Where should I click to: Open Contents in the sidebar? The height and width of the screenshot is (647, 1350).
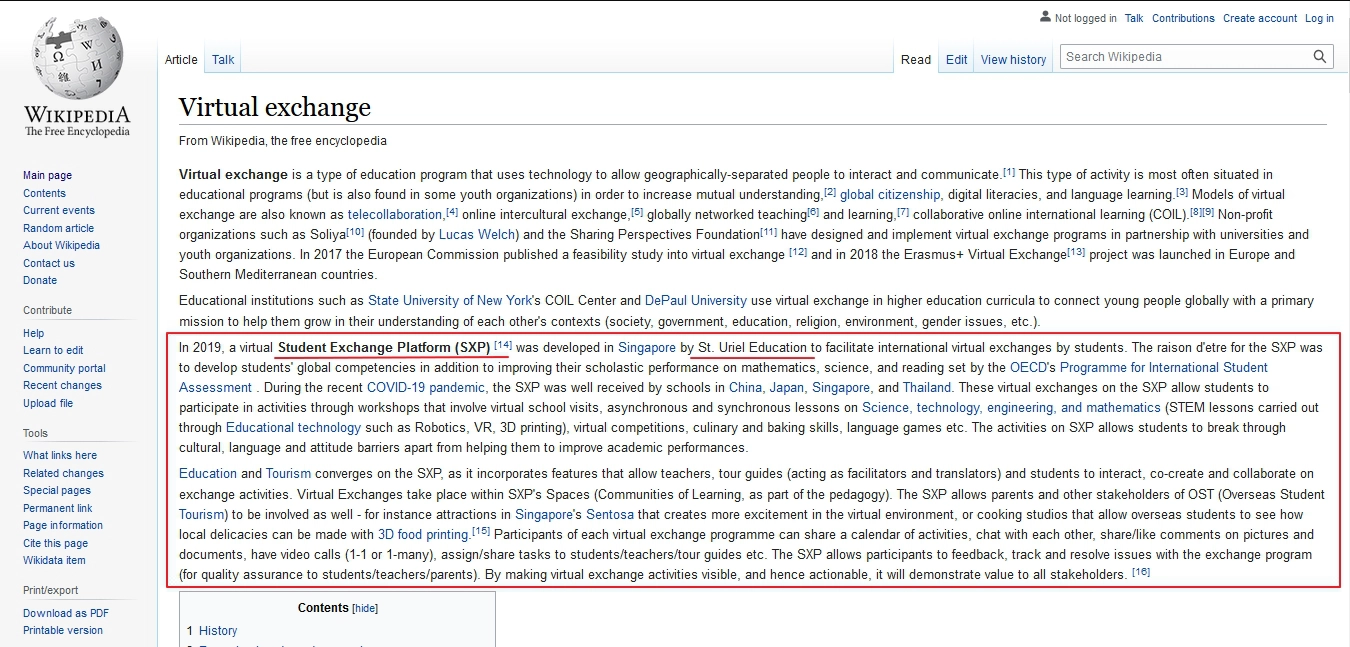[44, 194]
